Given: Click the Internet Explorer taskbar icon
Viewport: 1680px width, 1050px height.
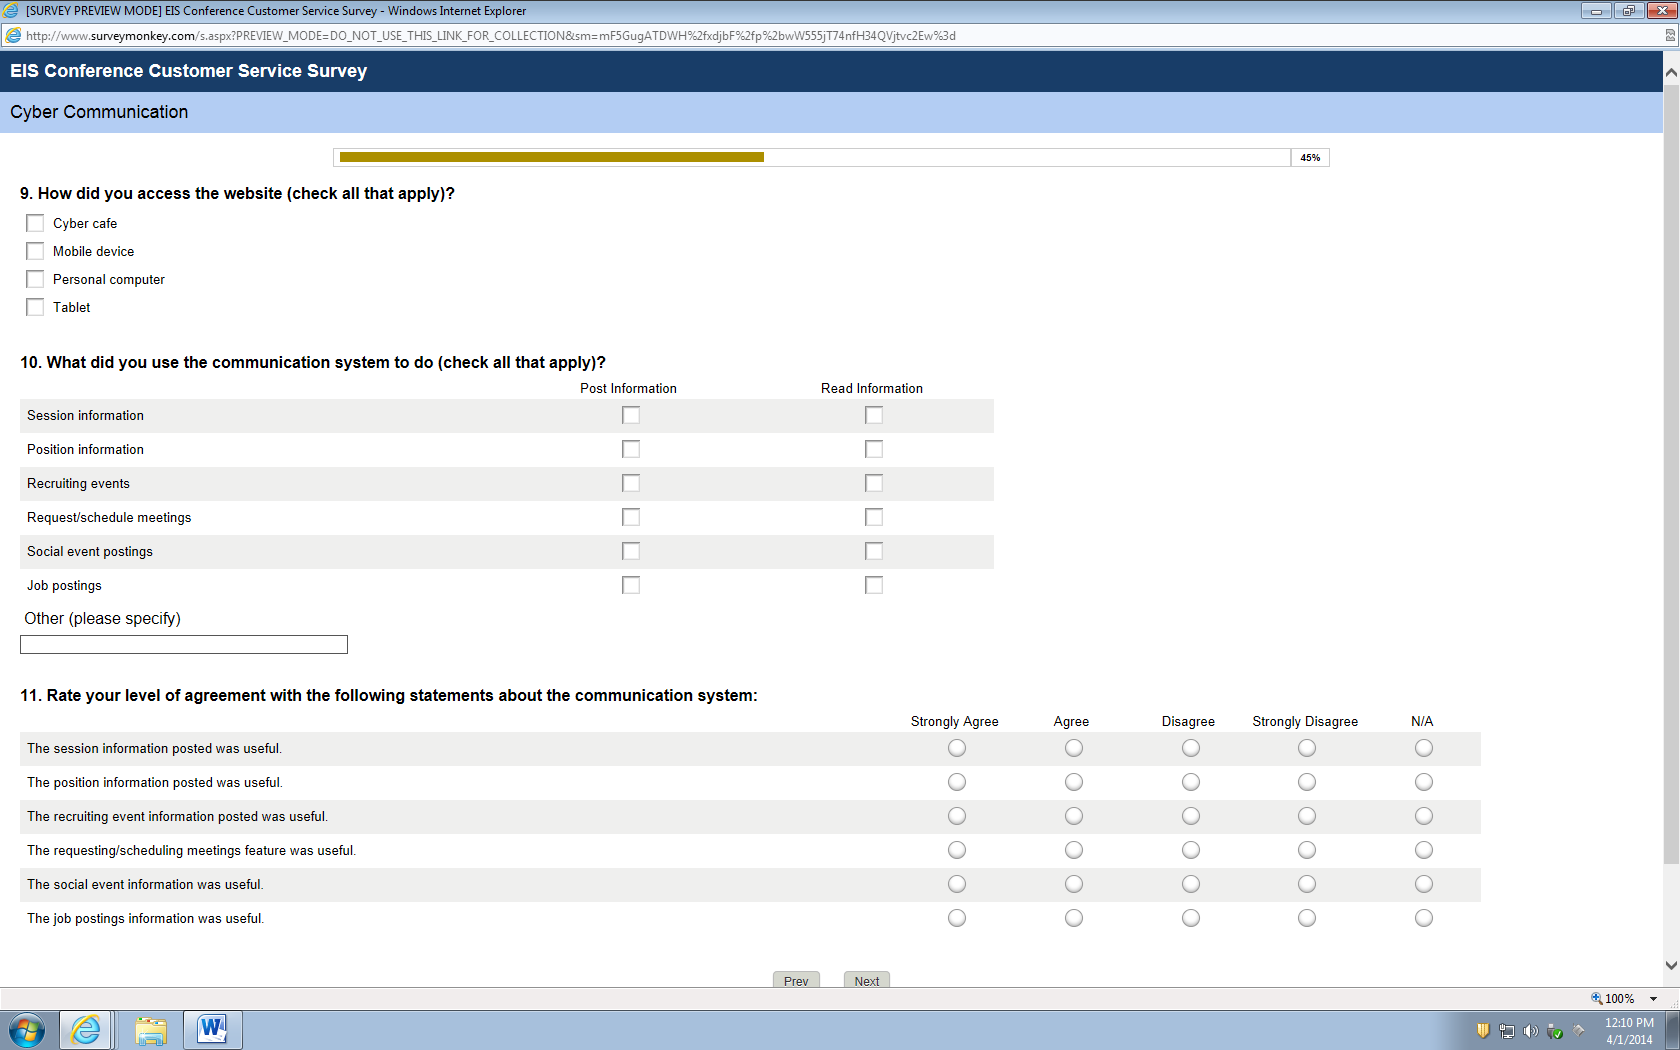Looking at the screenshot, I should (x=86, y=1030).
